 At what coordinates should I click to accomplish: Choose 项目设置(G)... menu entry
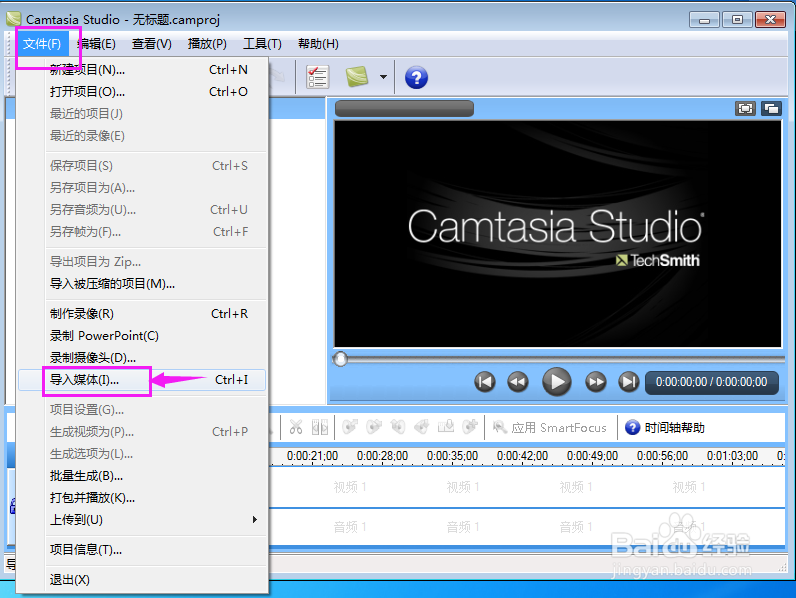point(142,410)
